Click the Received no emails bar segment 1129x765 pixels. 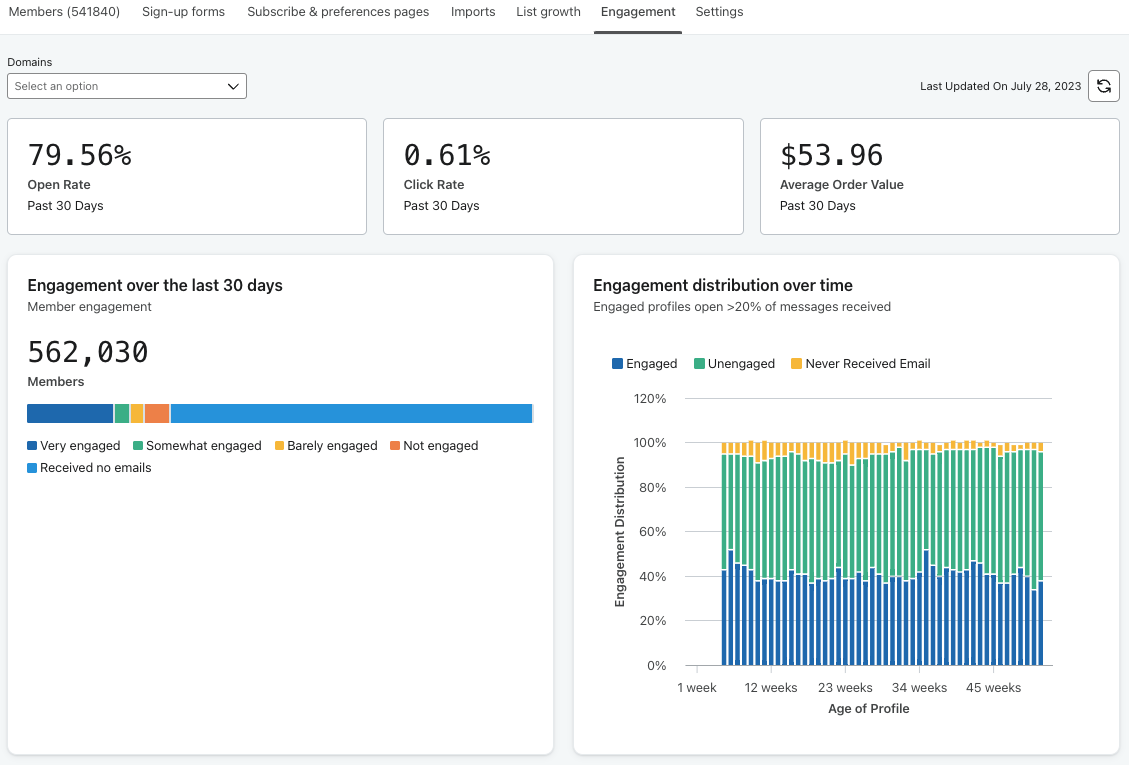point(350,414)
